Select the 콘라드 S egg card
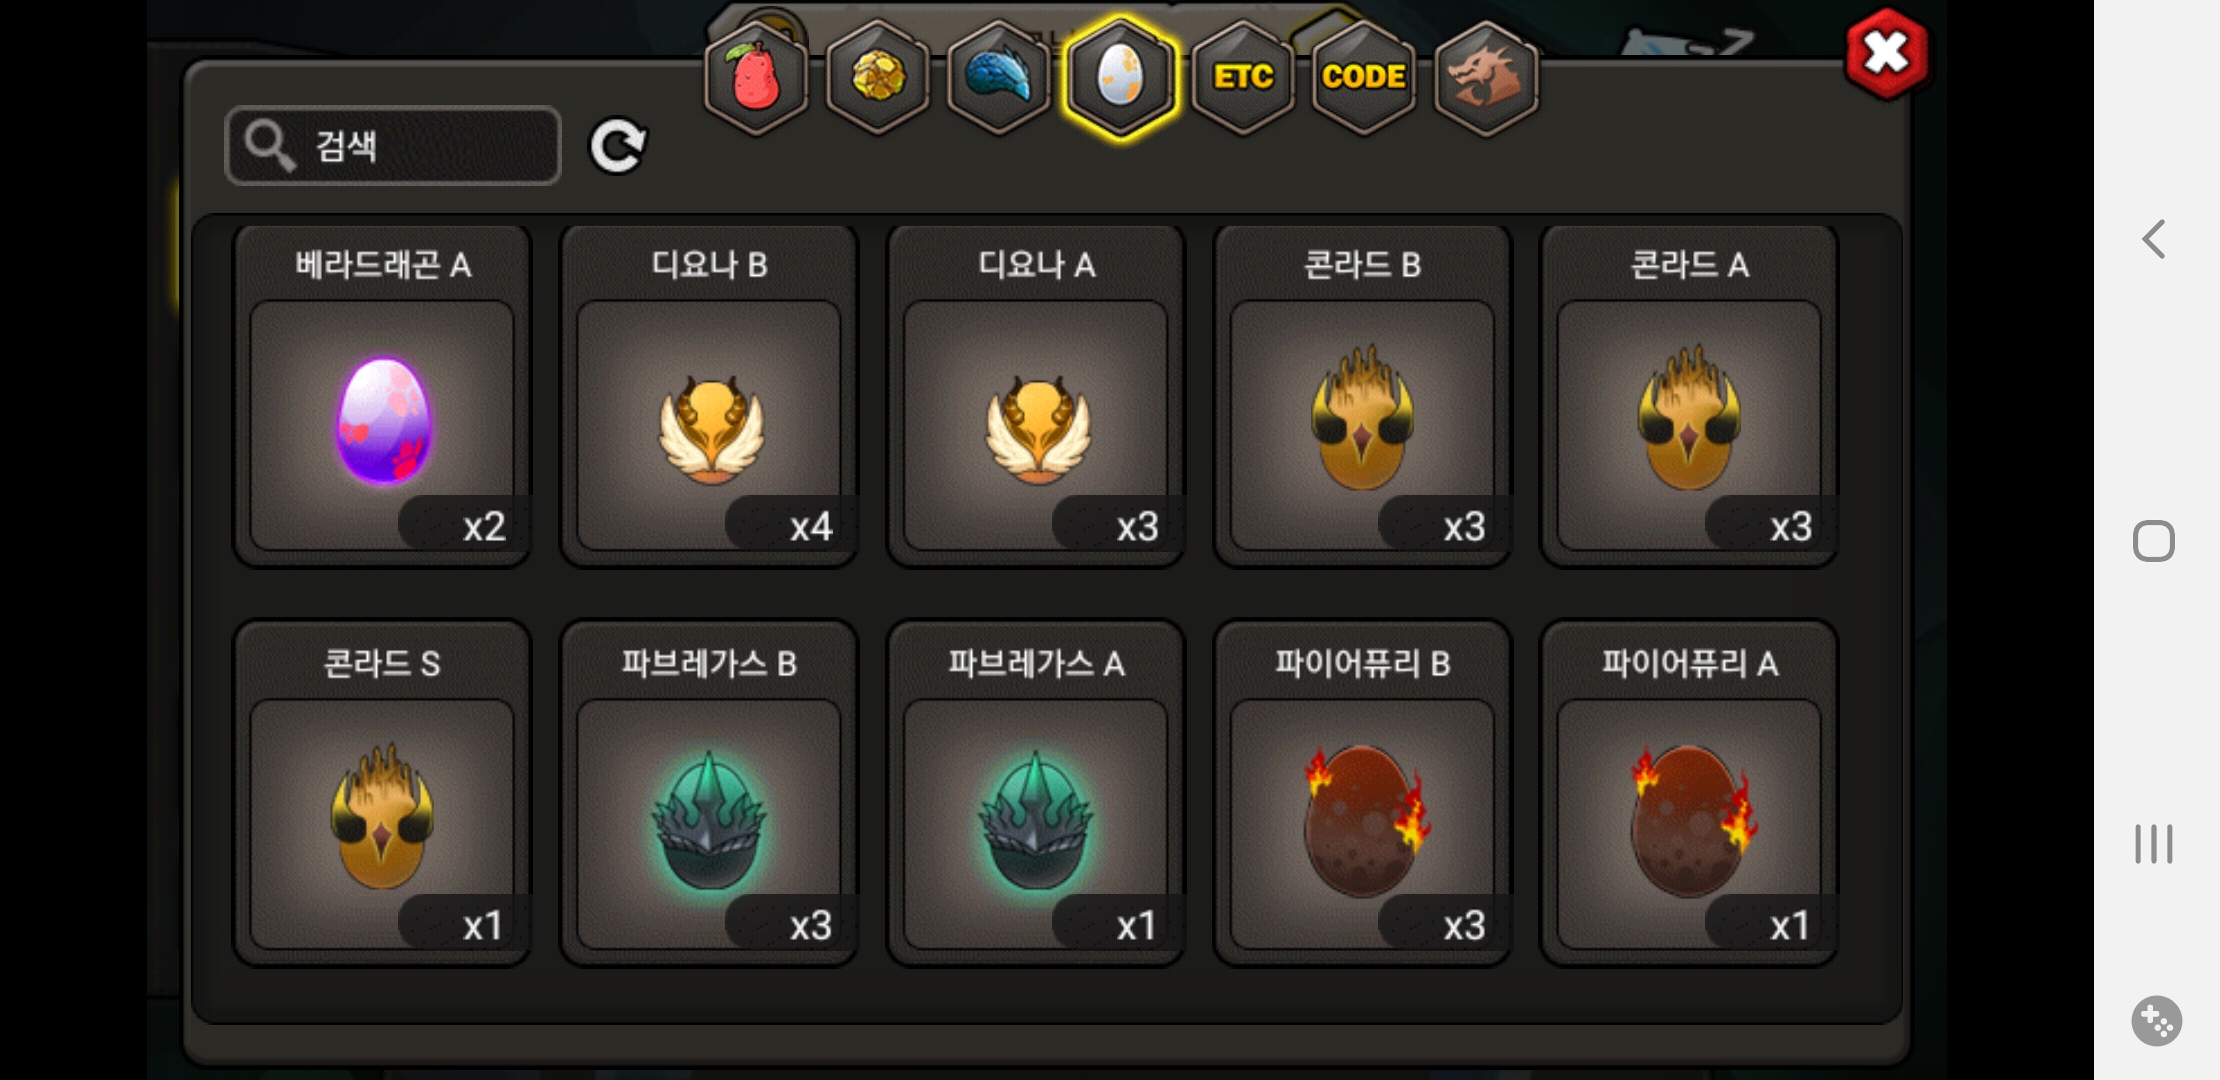Viewport: 2220px width, 1080px height. point(382,794)
